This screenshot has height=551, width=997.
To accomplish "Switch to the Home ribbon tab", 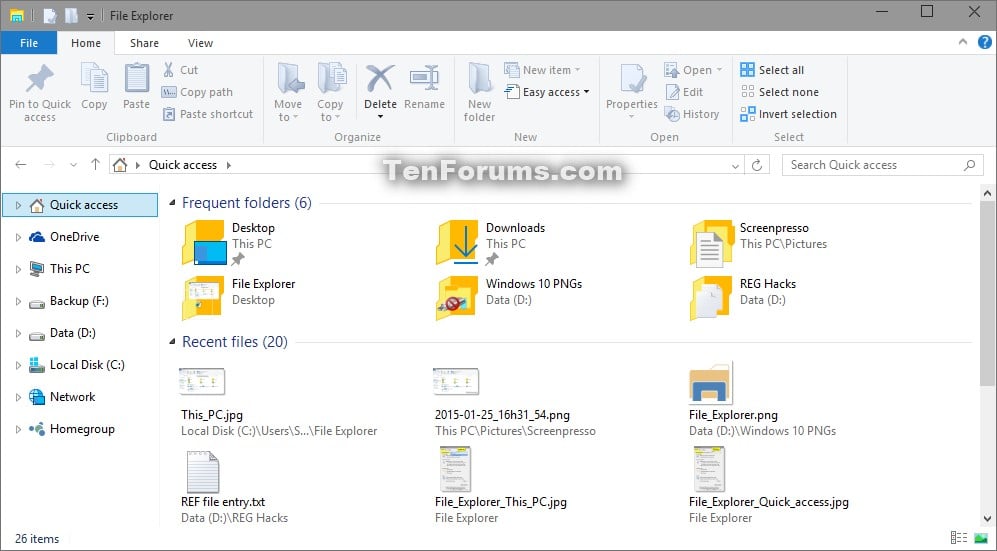I will point(86,43).
